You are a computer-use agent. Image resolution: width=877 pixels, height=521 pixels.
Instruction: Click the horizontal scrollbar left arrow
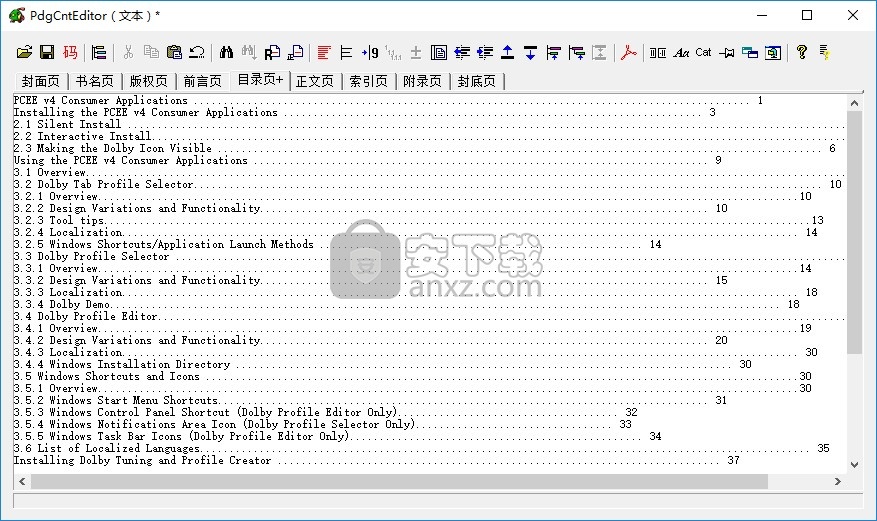[22, 481]
